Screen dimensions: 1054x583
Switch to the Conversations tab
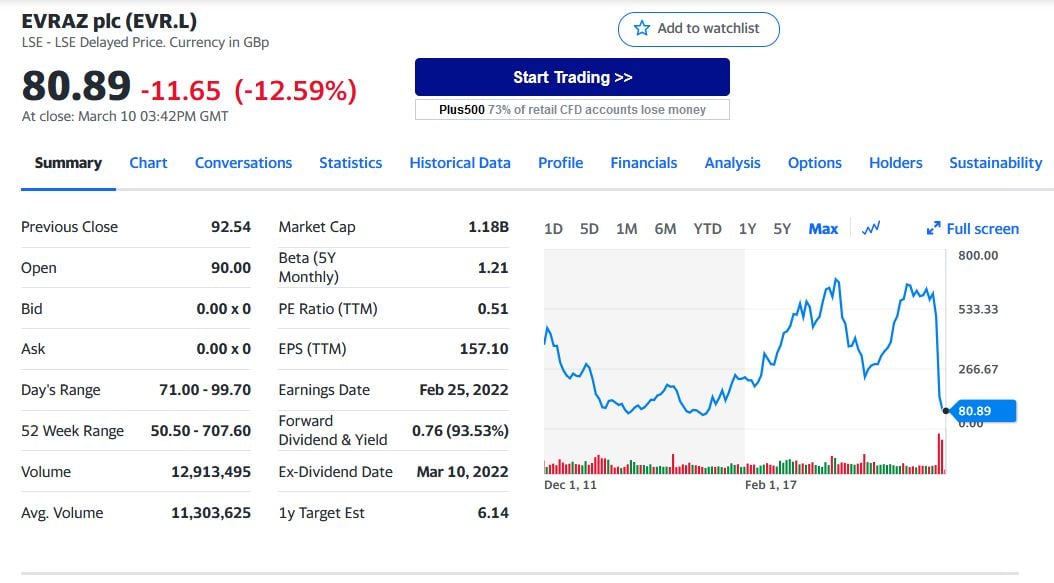(x=243, y=163)
